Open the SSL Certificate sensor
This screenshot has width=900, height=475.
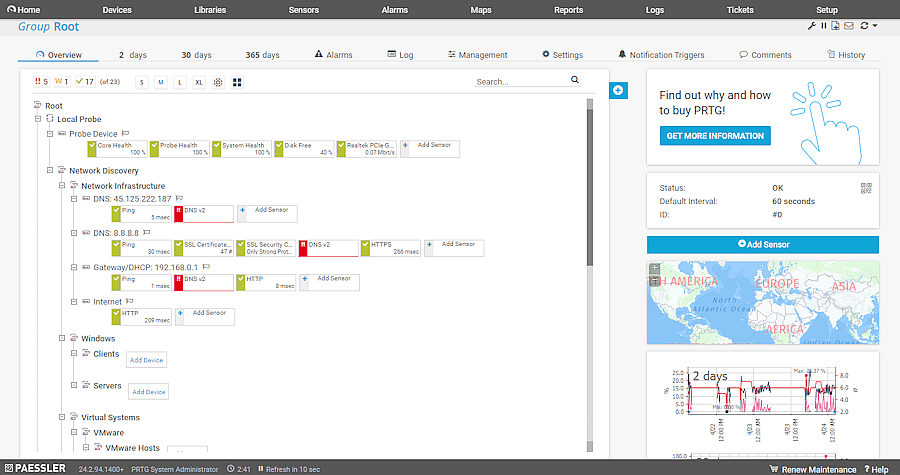click(x=204, y=248)
